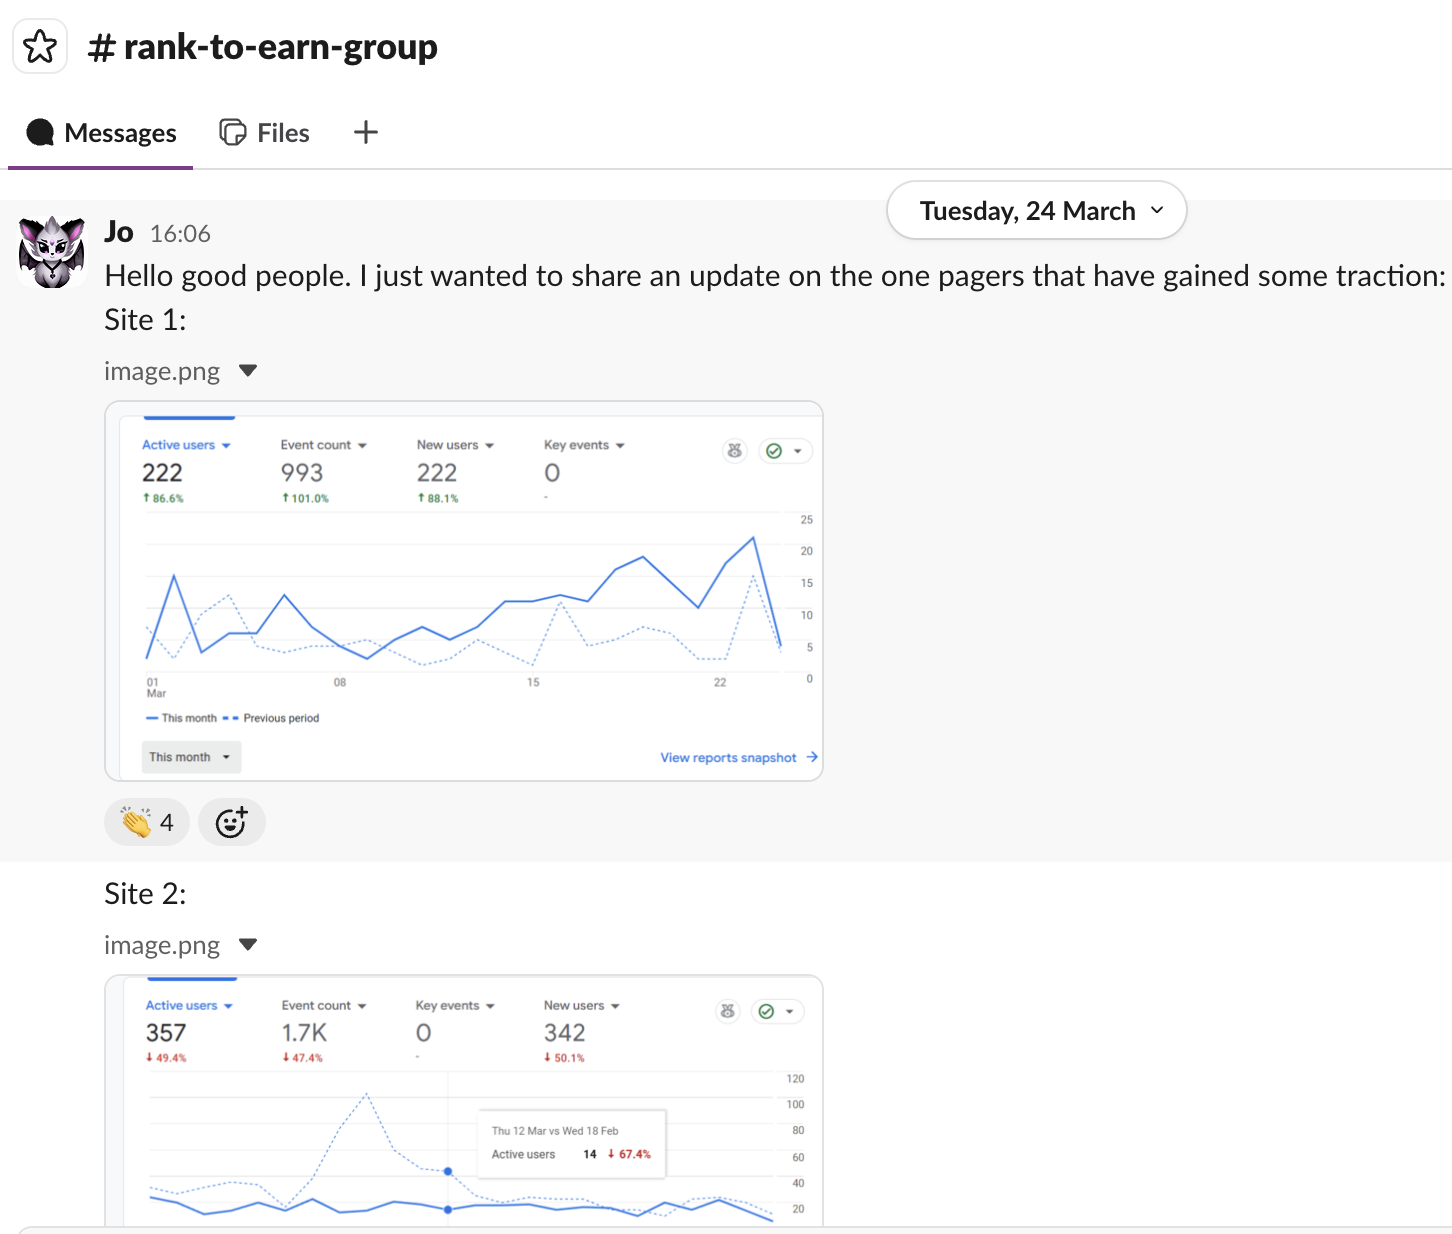Click the insights icon in Site 2 chart
The image size is (1452, 1234).
tap(728, 1011)
